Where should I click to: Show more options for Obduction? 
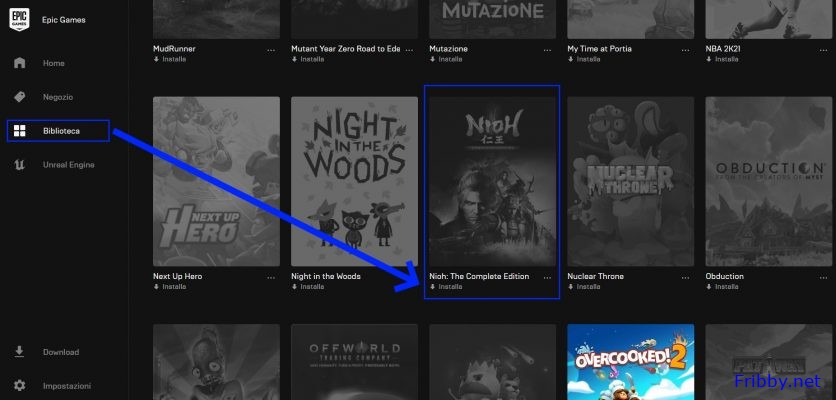[823, 277]
